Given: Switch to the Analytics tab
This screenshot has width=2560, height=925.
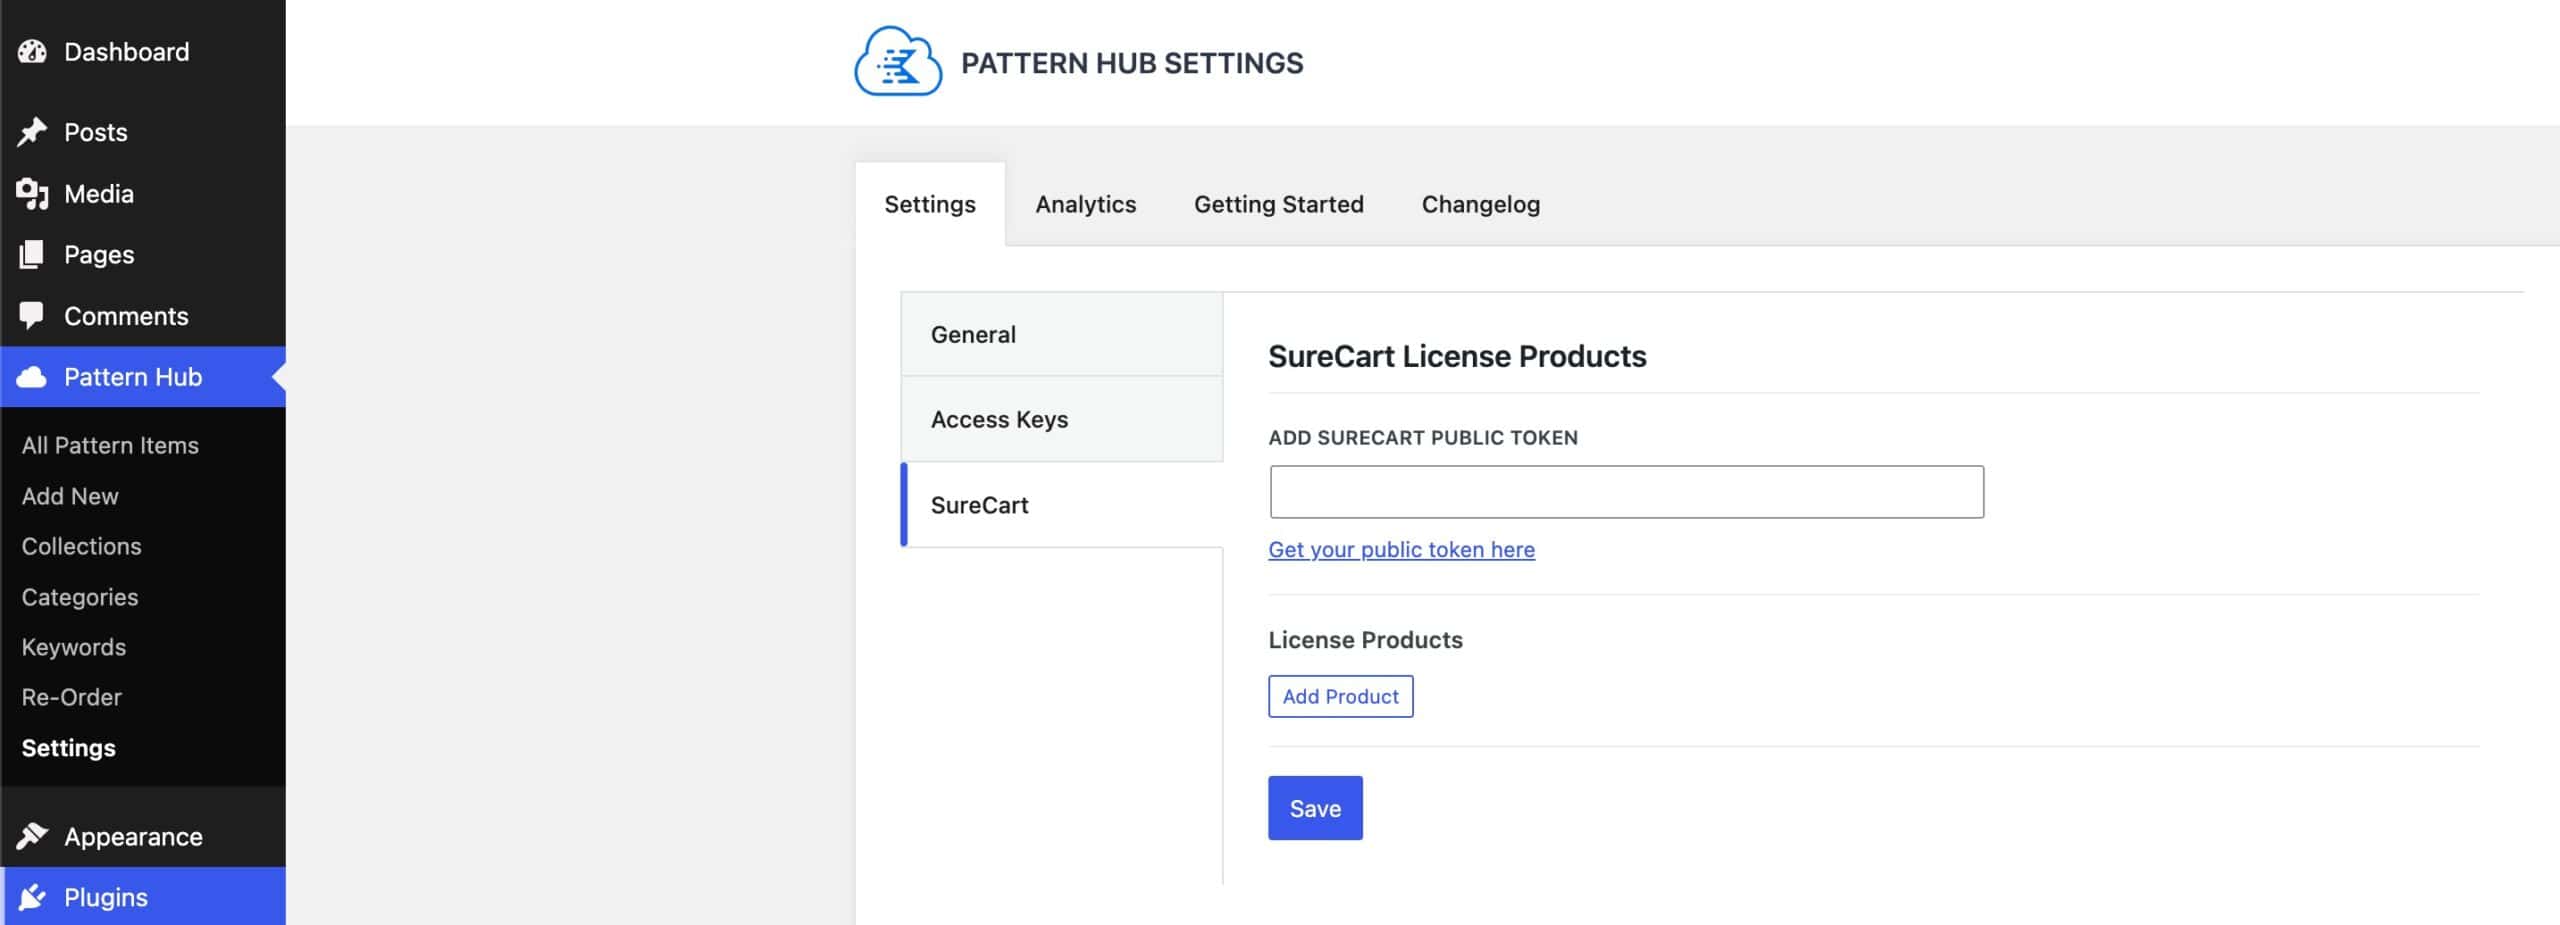Looking at the screenshot, I should 1085,204.
